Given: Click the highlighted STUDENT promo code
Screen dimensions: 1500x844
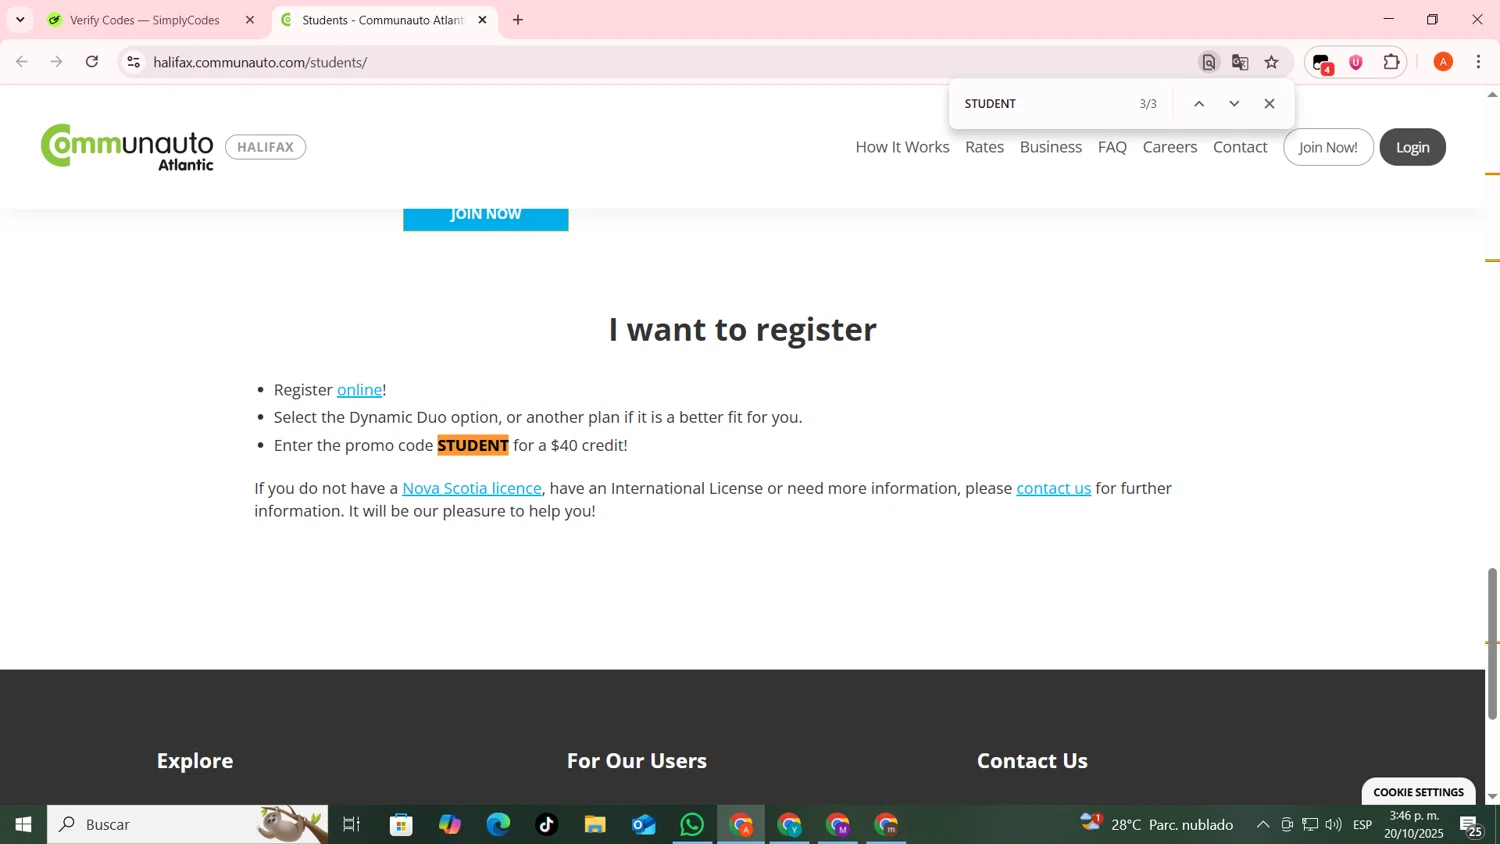Looking at the screenshot, I should tap(473, 445).
